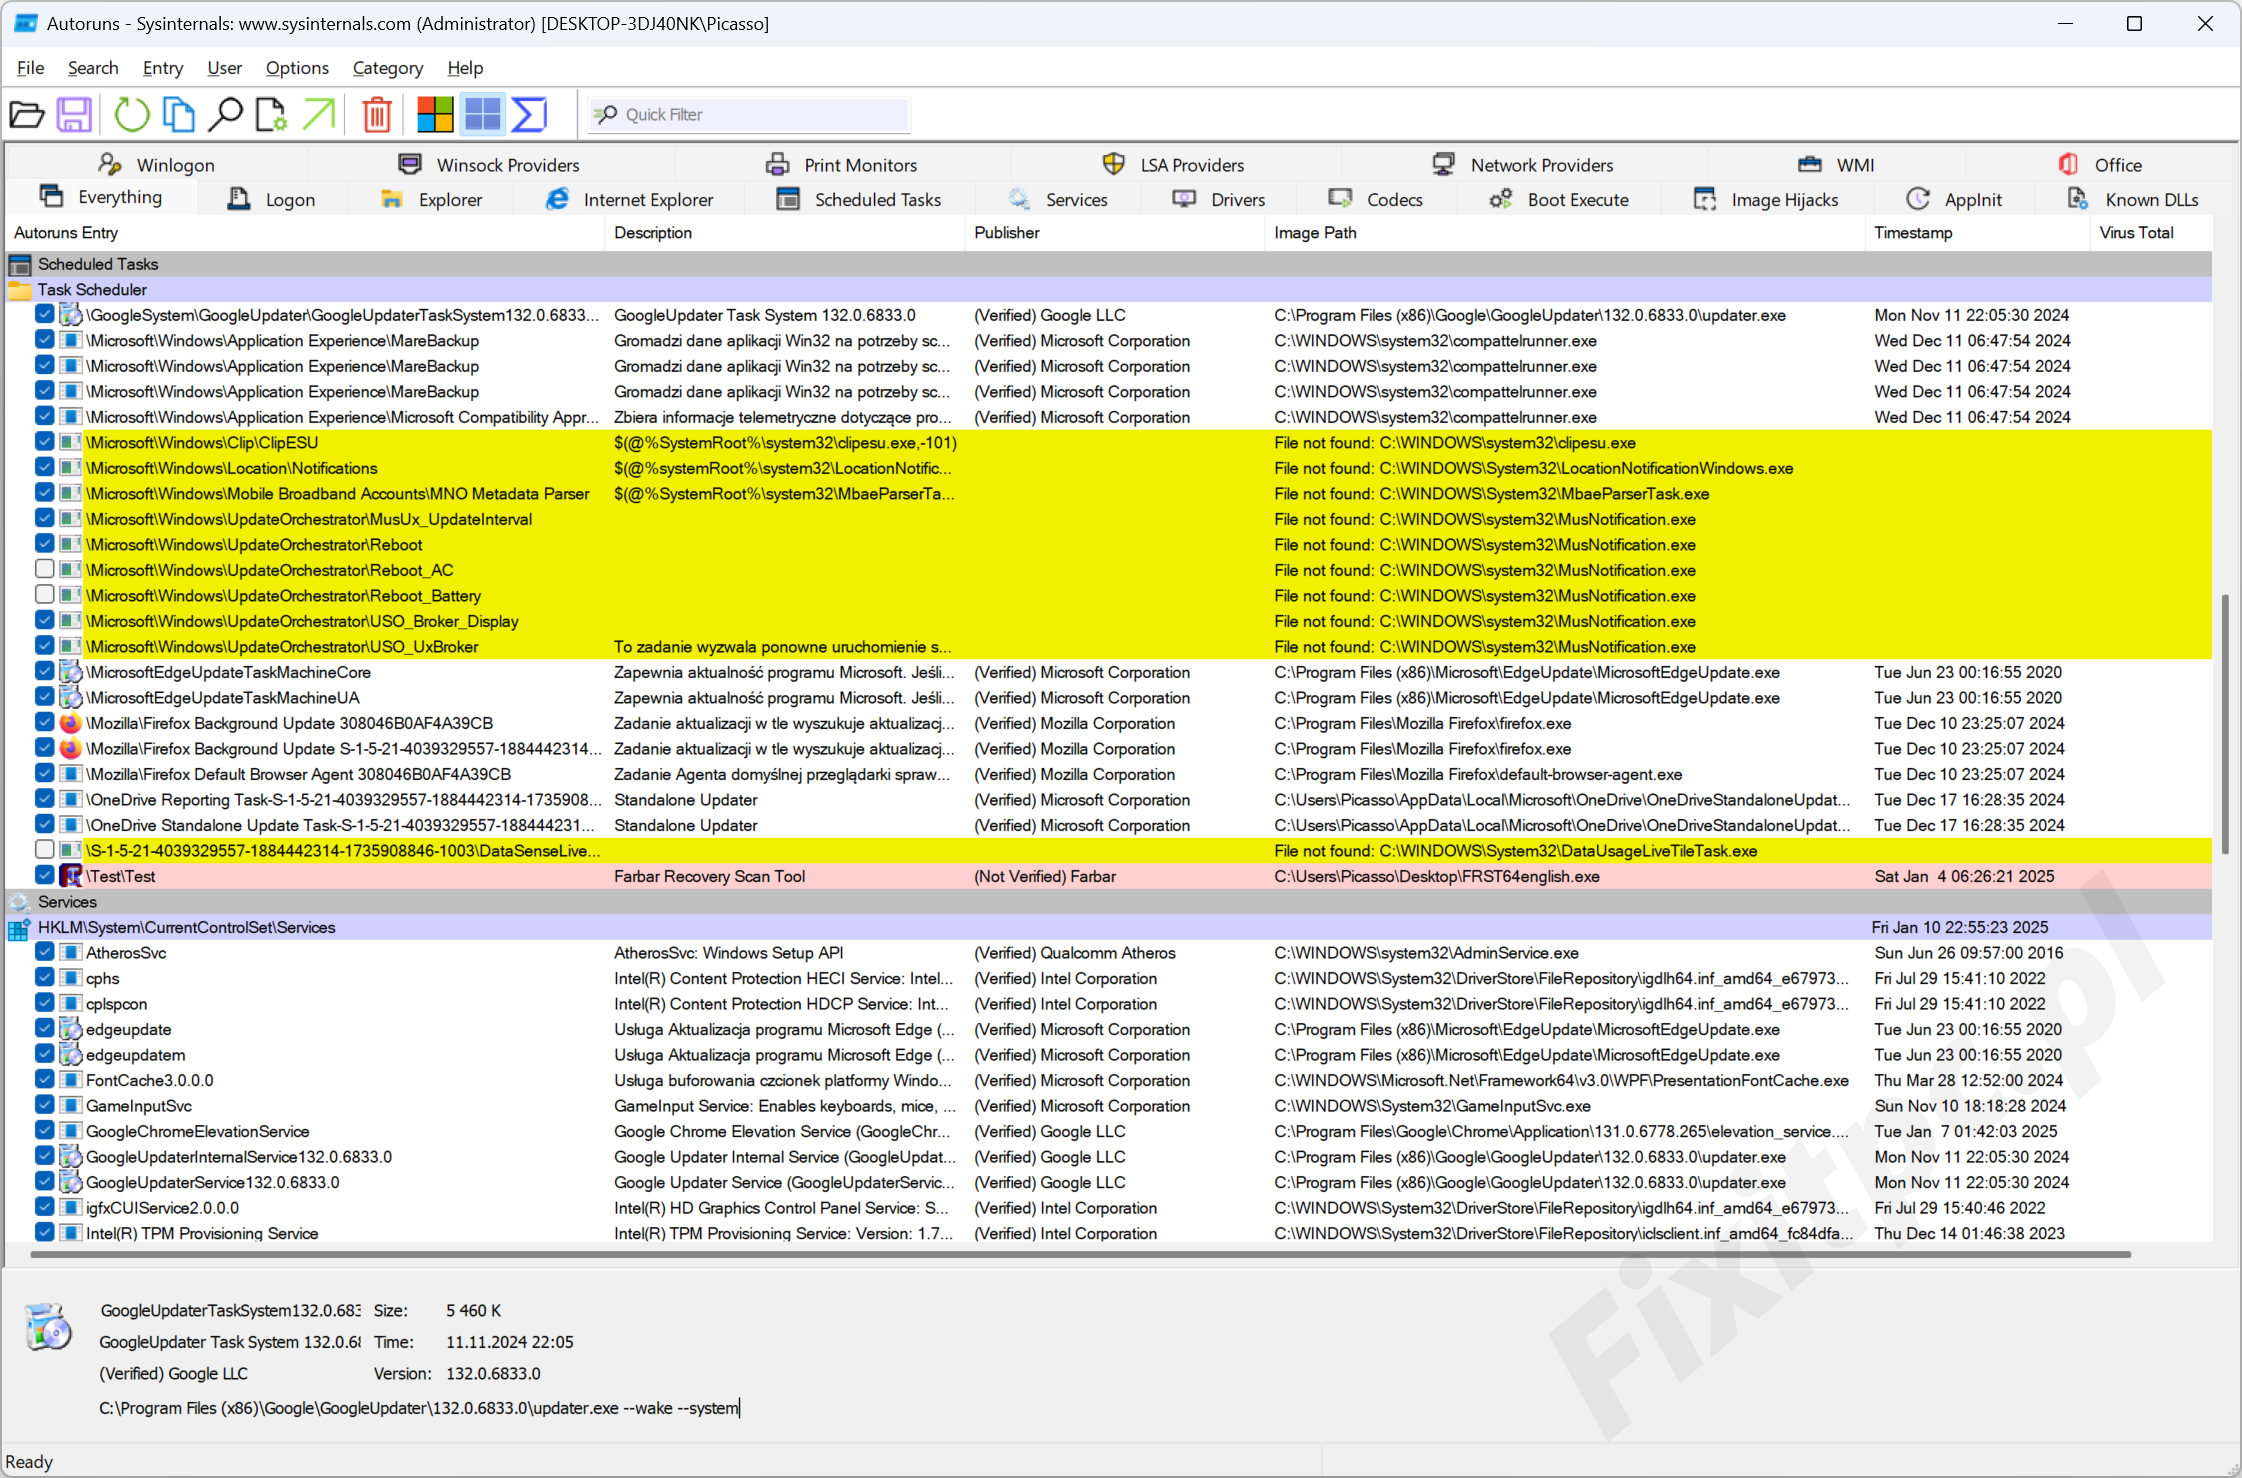Click the VirusTotal sigma toolbar icon
The image size is (2242, 1478).
[x=529, y=115]
